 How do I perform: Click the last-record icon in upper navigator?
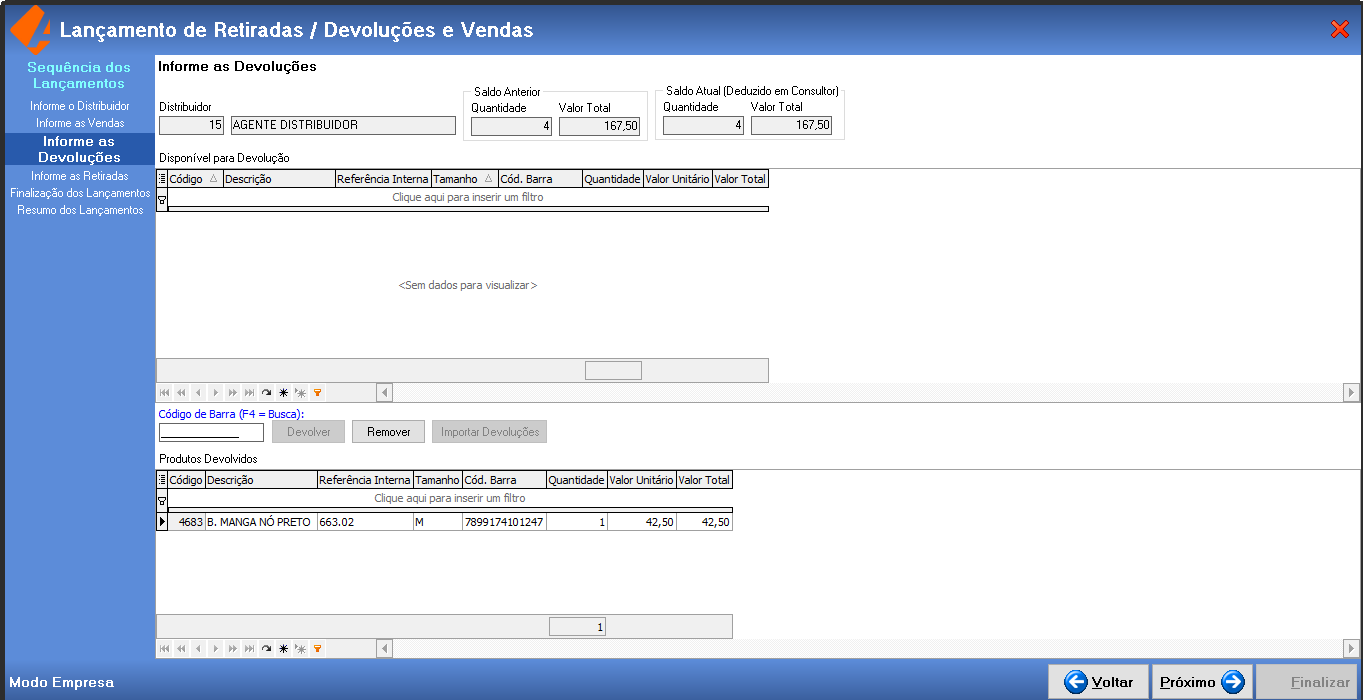pyautogui.click(x=249, y=393)
